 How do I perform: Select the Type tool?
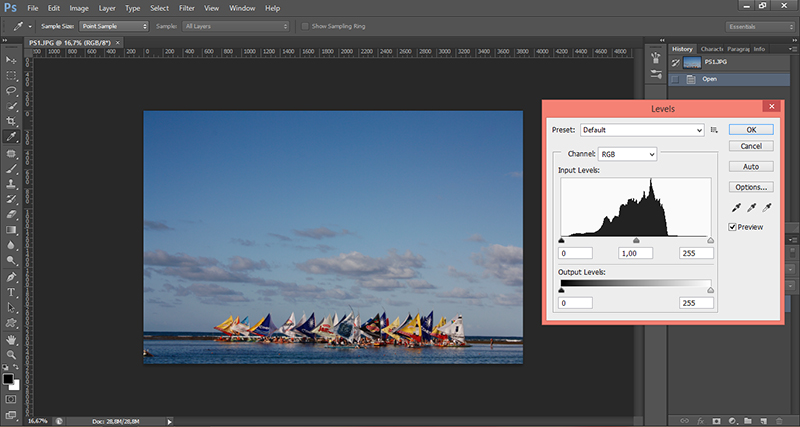[x=12, y=292]
